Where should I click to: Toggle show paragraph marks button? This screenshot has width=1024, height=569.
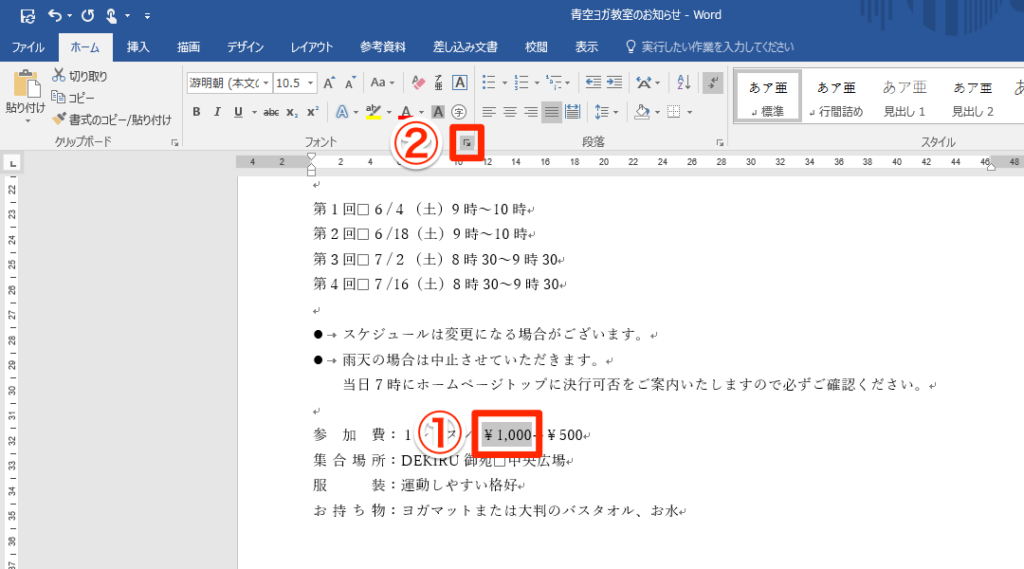713,83
